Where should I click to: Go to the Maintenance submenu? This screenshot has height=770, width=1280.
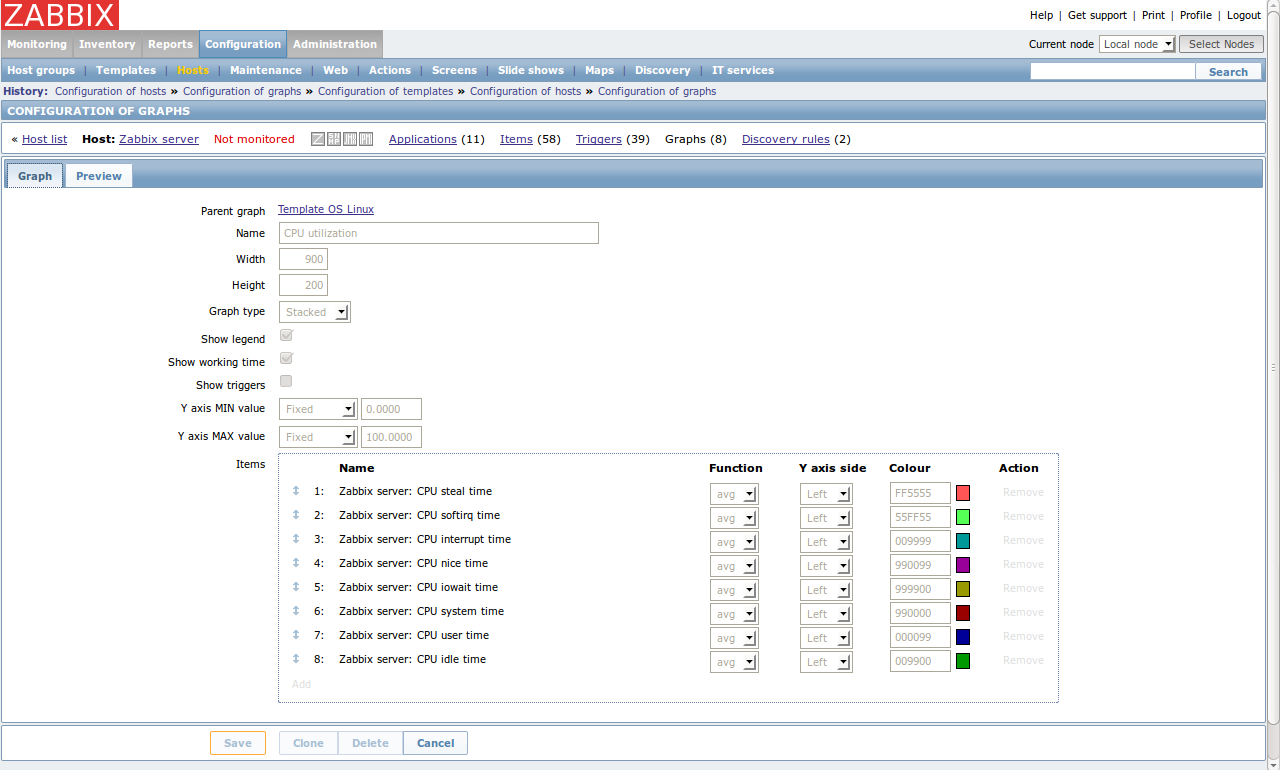pos(266,70)
